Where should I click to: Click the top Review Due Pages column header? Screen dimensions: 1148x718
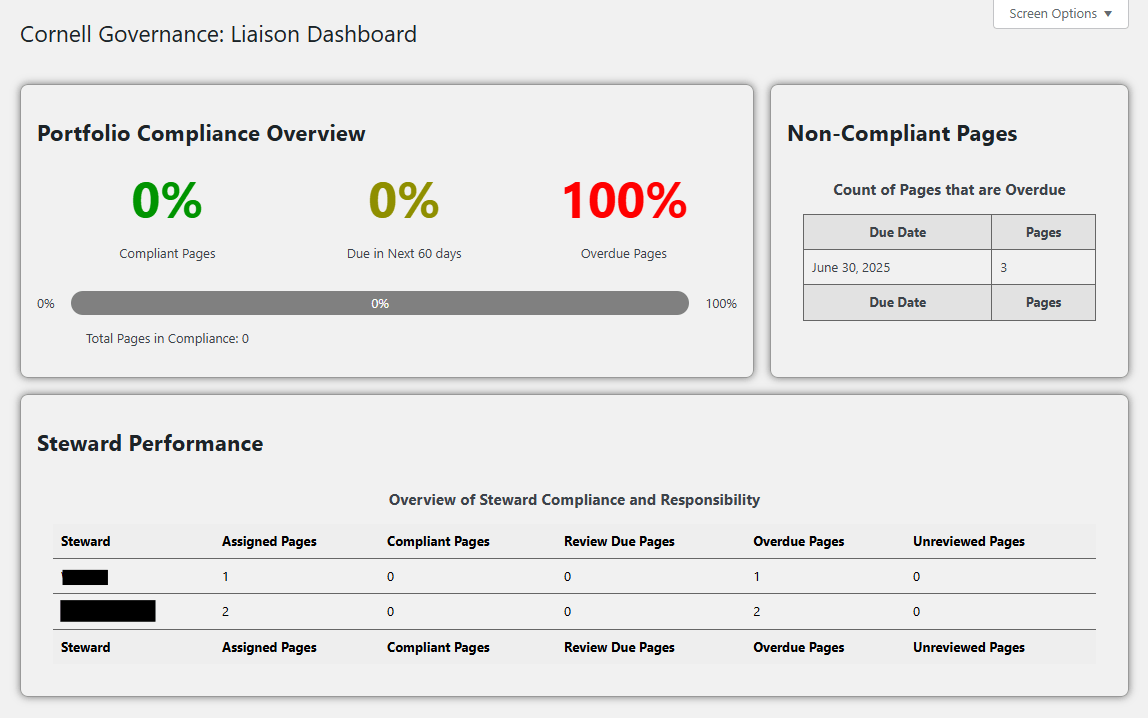coord(619,542)
